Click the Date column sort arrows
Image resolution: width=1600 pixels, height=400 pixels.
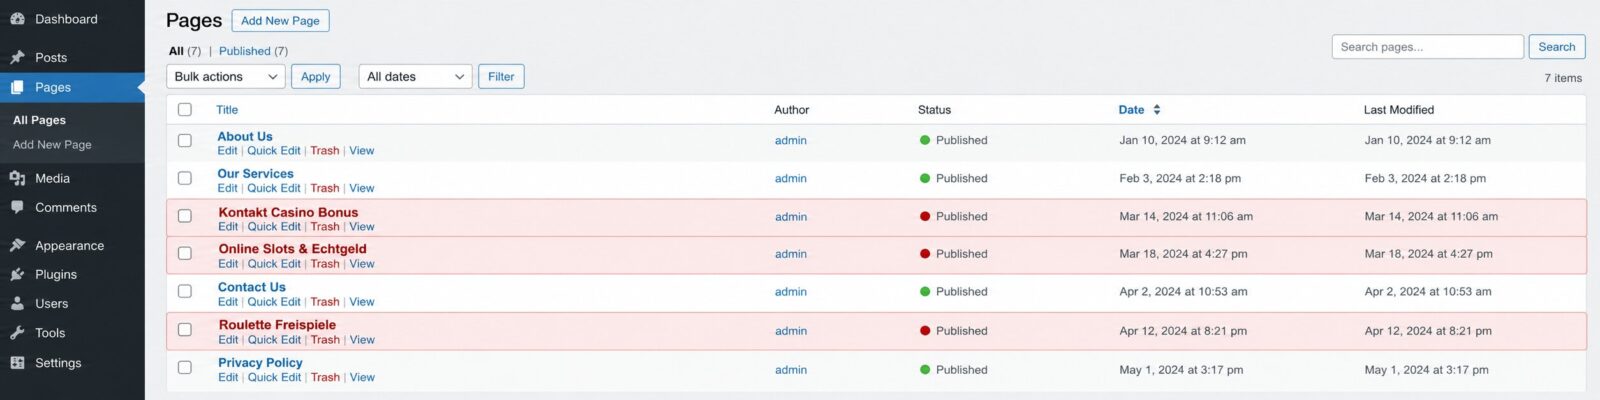[1157, 110]
